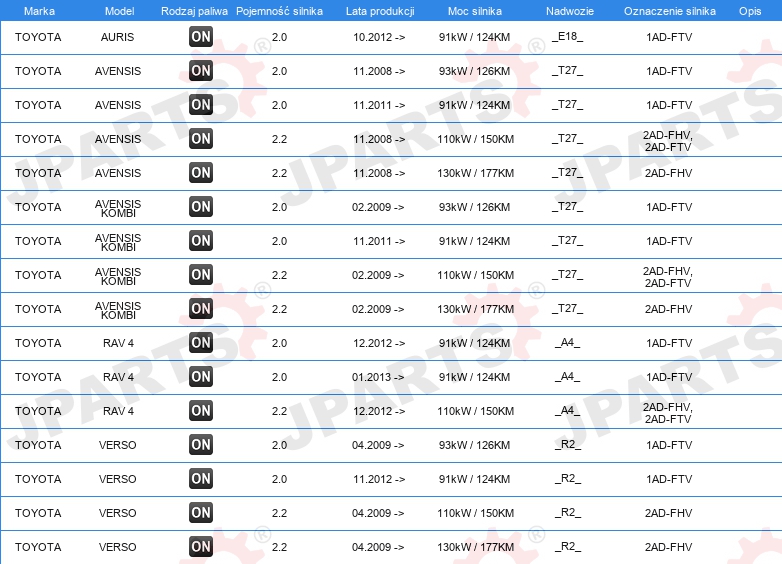Click ON fuel icon for RAV 4 from 01.2013
782x564 pixels.
click(201, 376)
